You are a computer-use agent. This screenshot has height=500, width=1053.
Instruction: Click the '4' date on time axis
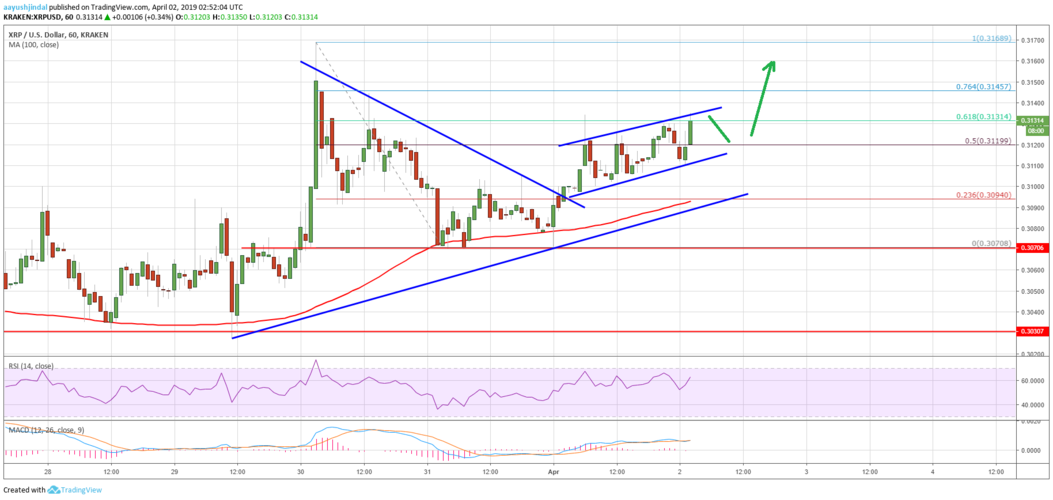(933, 472)
